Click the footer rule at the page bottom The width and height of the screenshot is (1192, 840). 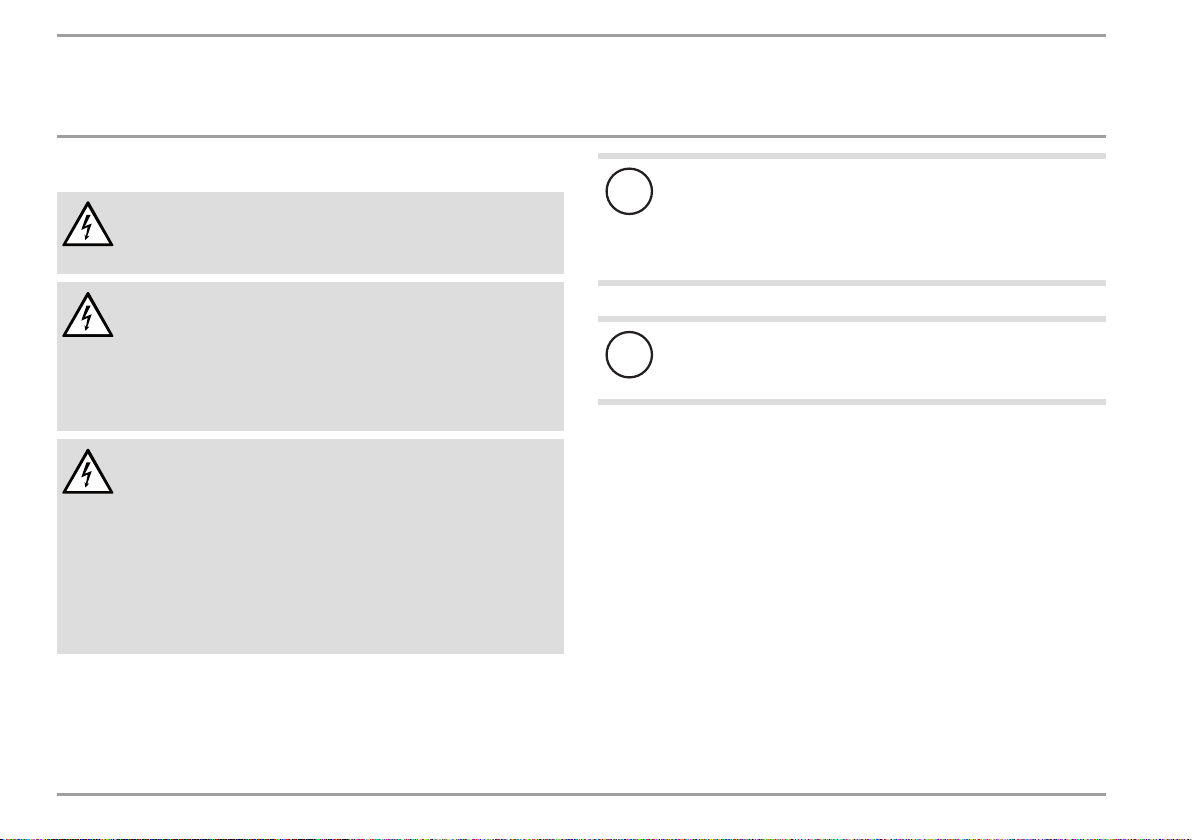581,794
